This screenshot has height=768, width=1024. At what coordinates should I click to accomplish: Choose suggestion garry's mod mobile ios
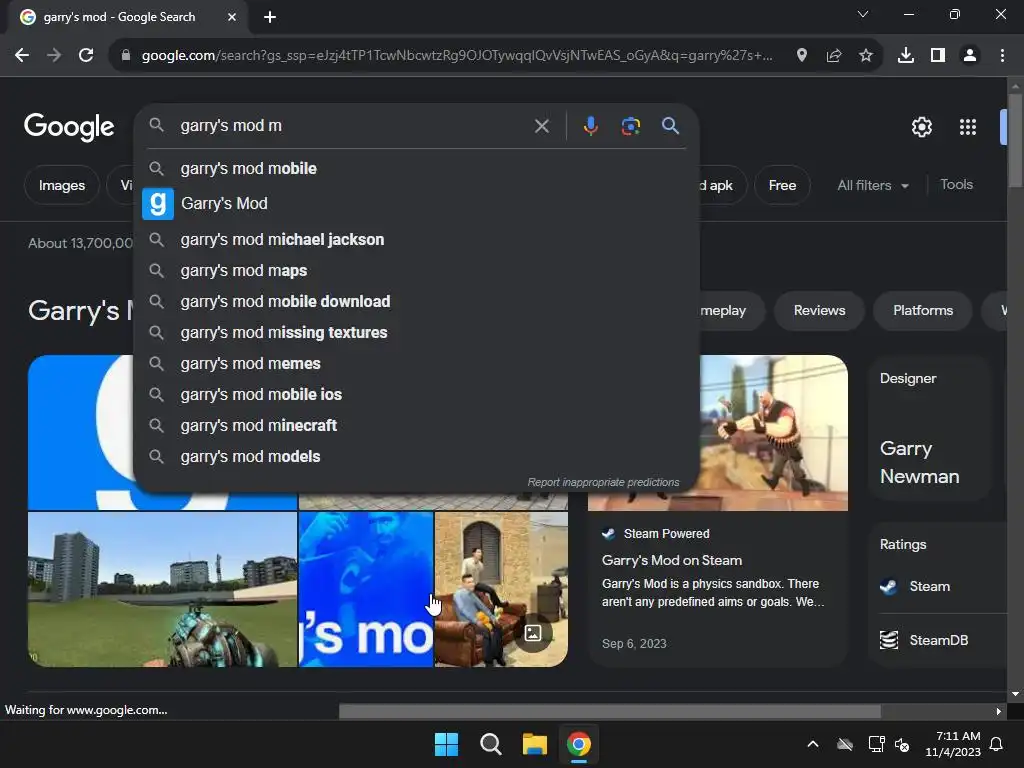[416, 394]
